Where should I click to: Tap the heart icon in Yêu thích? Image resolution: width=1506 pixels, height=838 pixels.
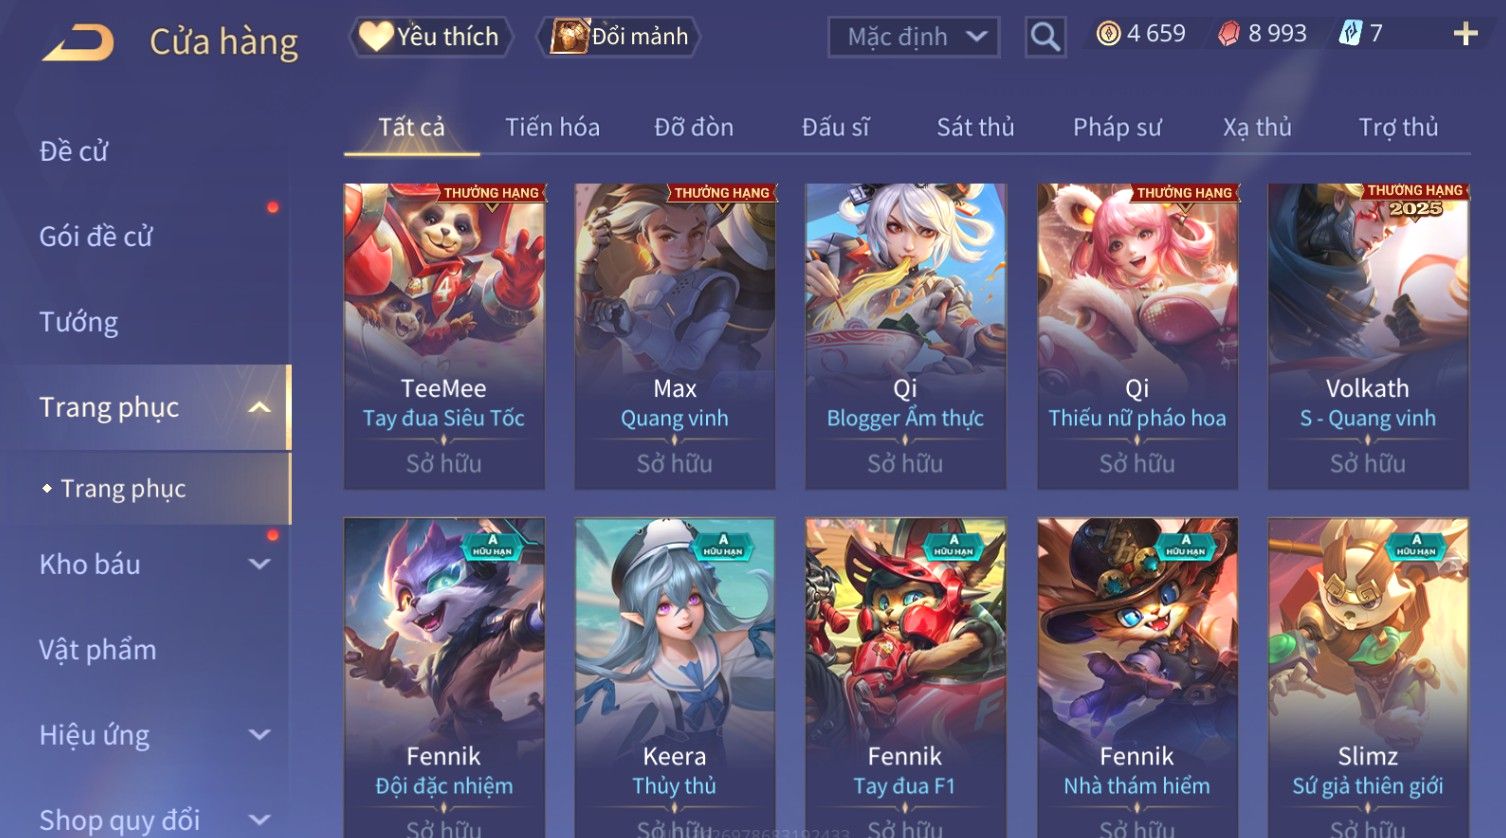pos(376,37)
